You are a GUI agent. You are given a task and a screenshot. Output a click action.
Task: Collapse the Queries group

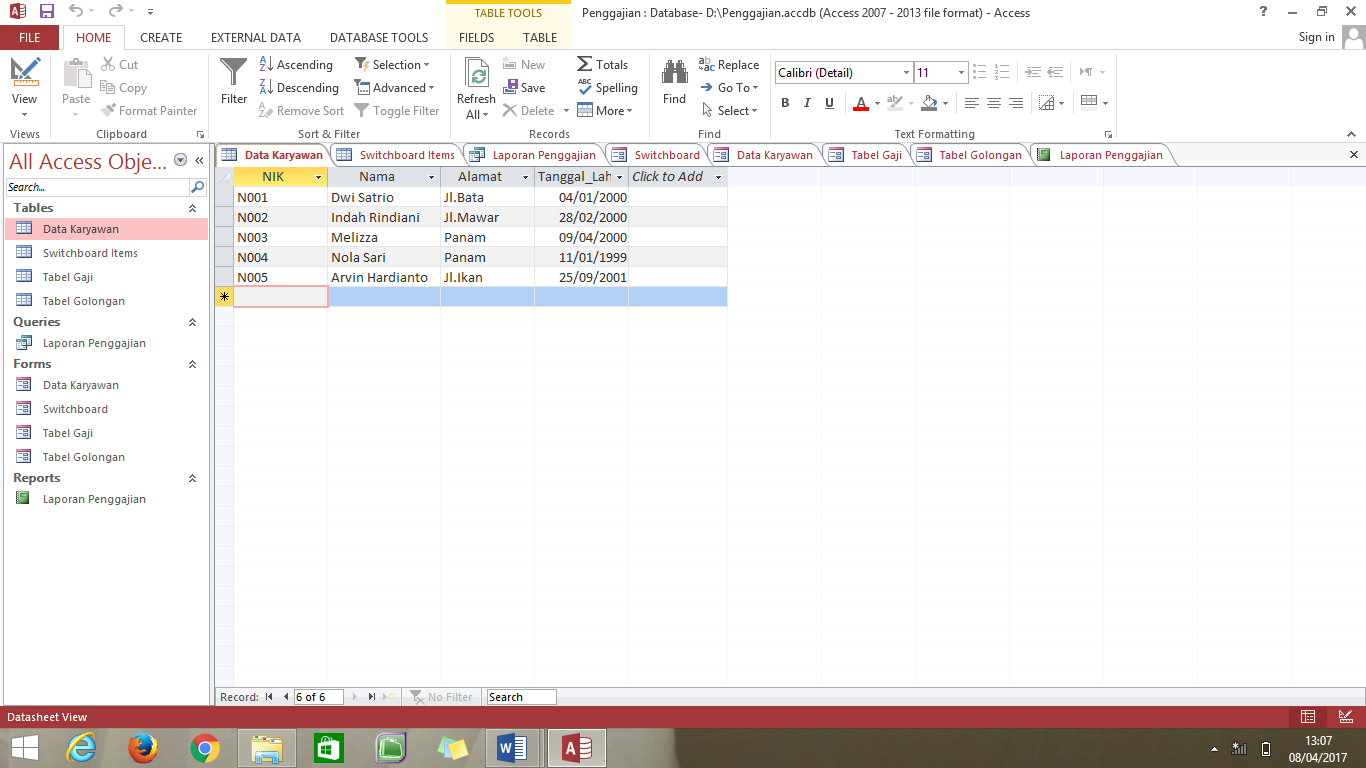[x=192, y=322]
